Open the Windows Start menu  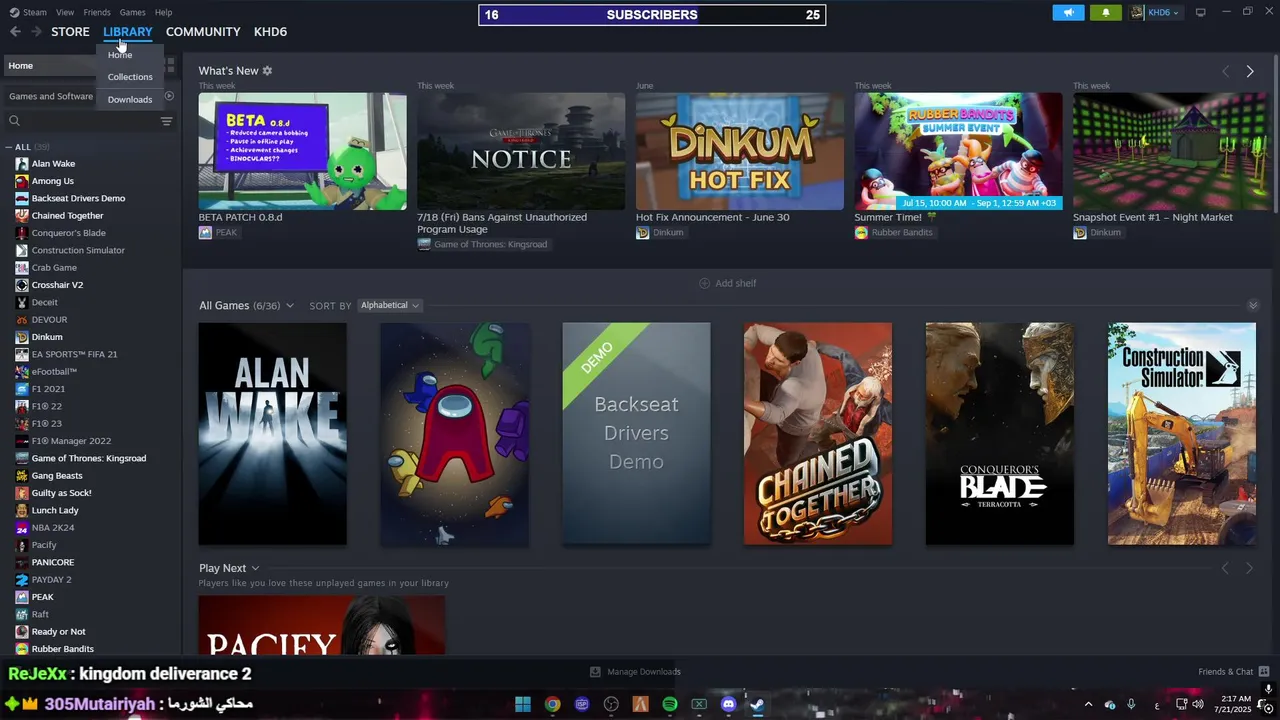click(x=523, y=704)
